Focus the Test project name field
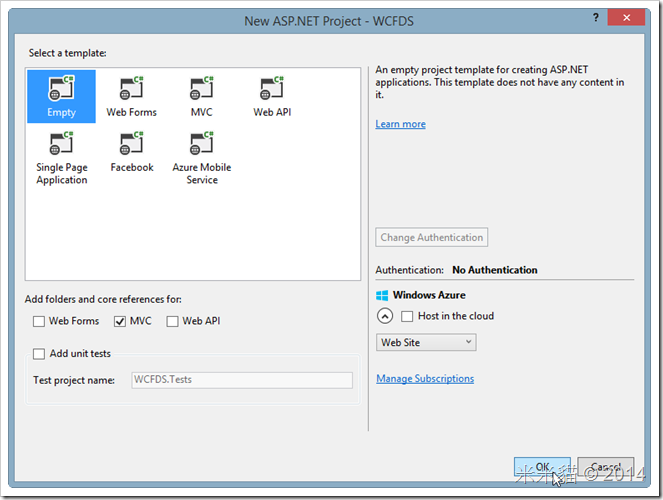The height and width of the screenshot is (500, 663). tap(242, 380)
